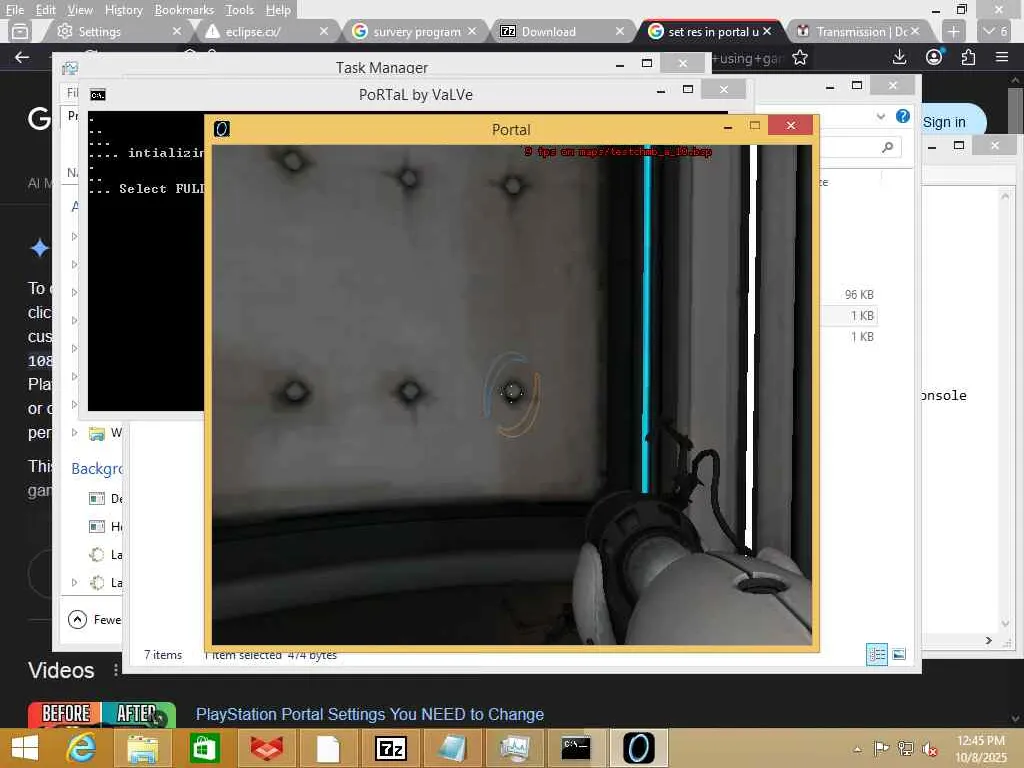This screenshot has height=768, width=1024.
Task: Click the down arrow of the vertical scrollbar in the window showing 'onsole'
Action: coord(1005,624)
